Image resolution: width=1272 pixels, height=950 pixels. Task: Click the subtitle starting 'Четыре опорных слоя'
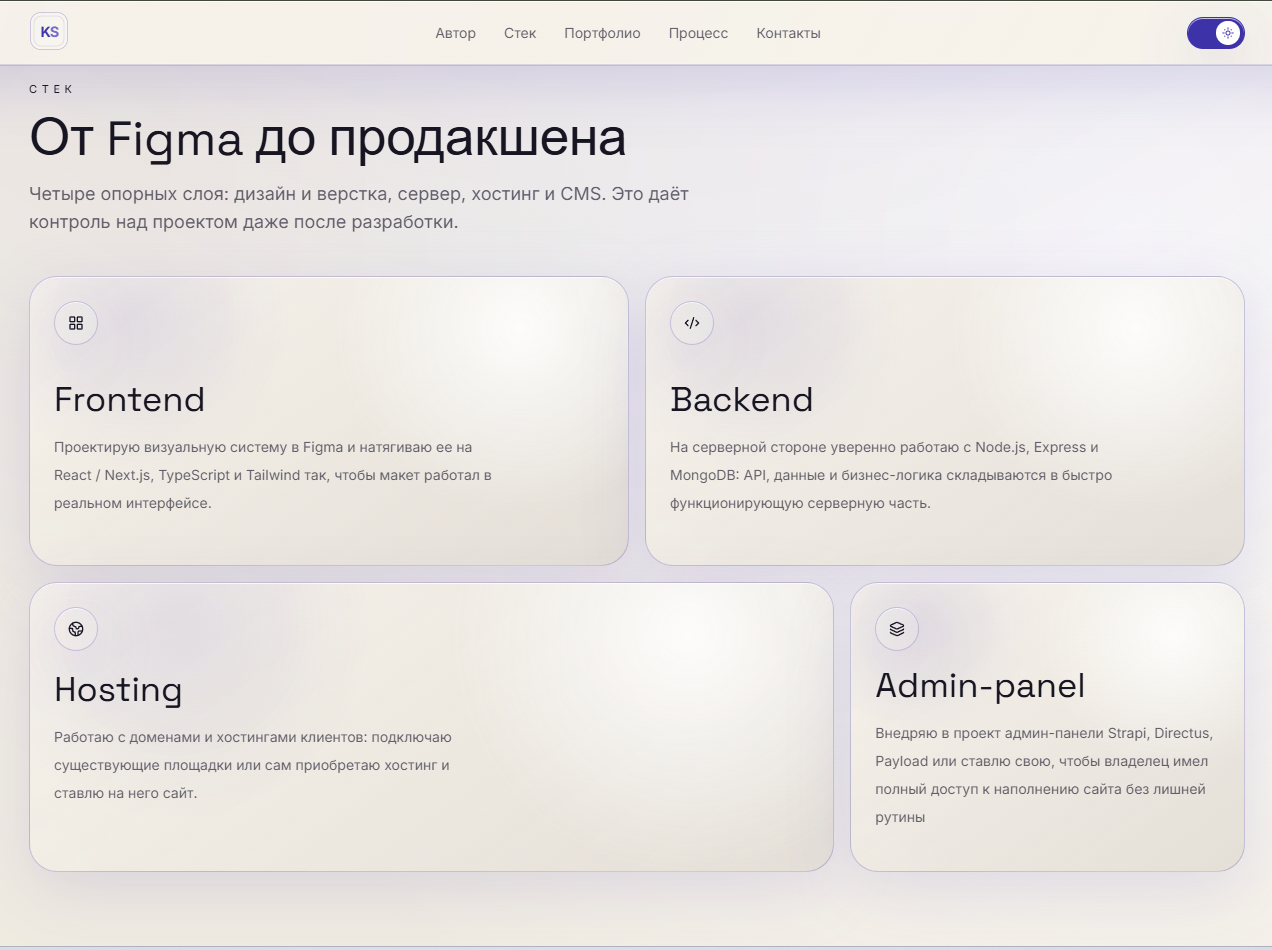(359, 207)
